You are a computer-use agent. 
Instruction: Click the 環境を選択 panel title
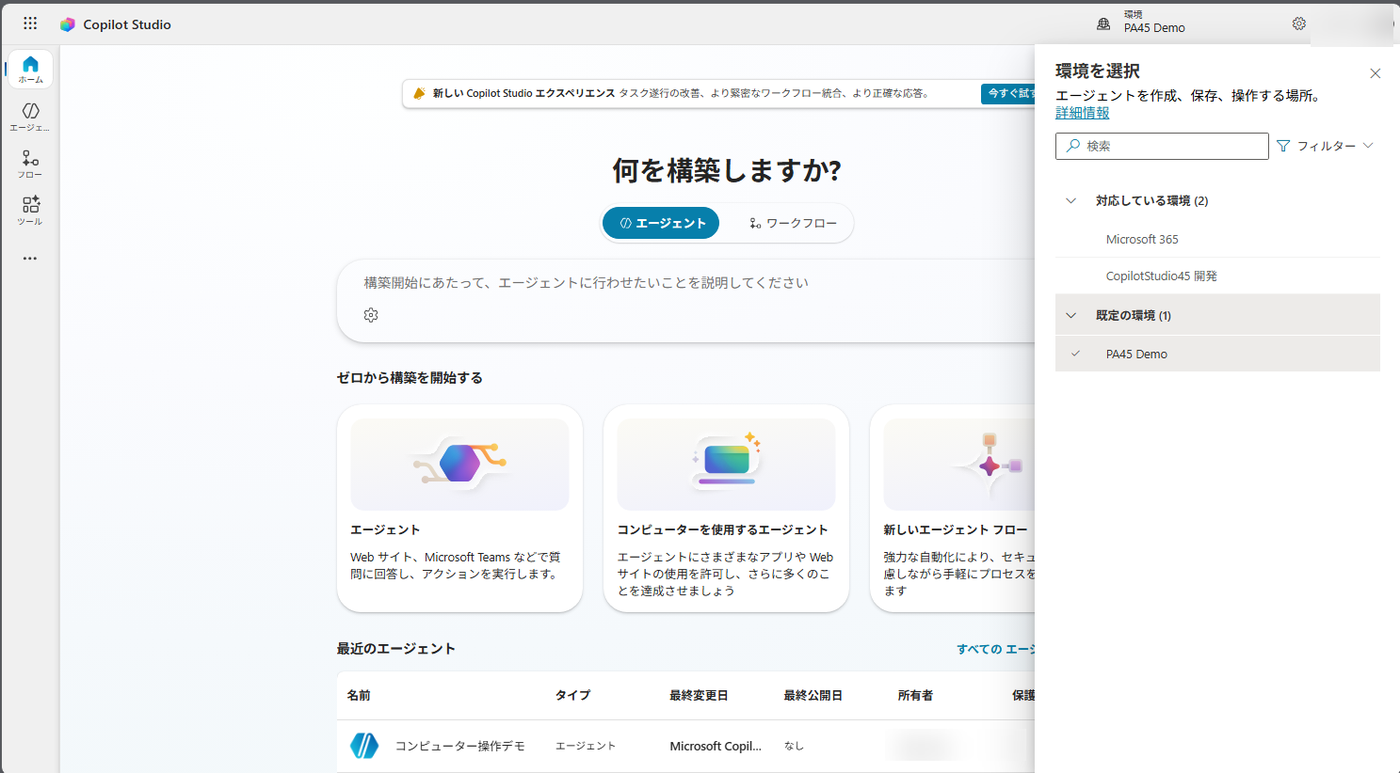[1098, 71]
